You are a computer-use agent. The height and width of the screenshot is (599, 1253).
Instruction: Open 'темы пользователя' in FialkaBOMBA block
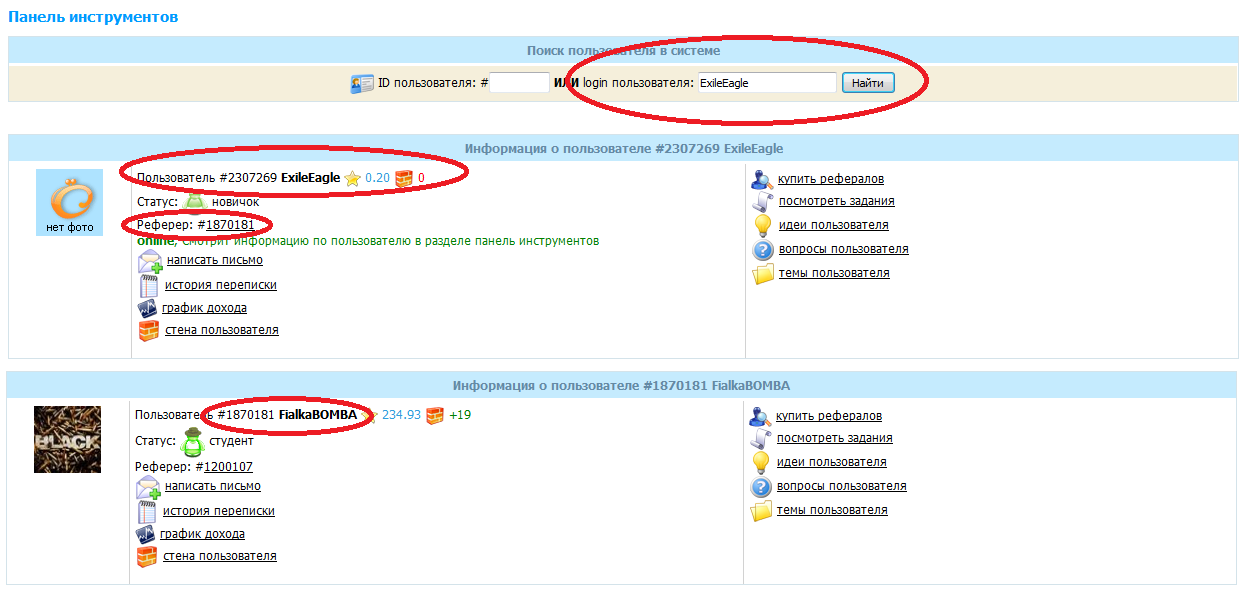[832, 510]
